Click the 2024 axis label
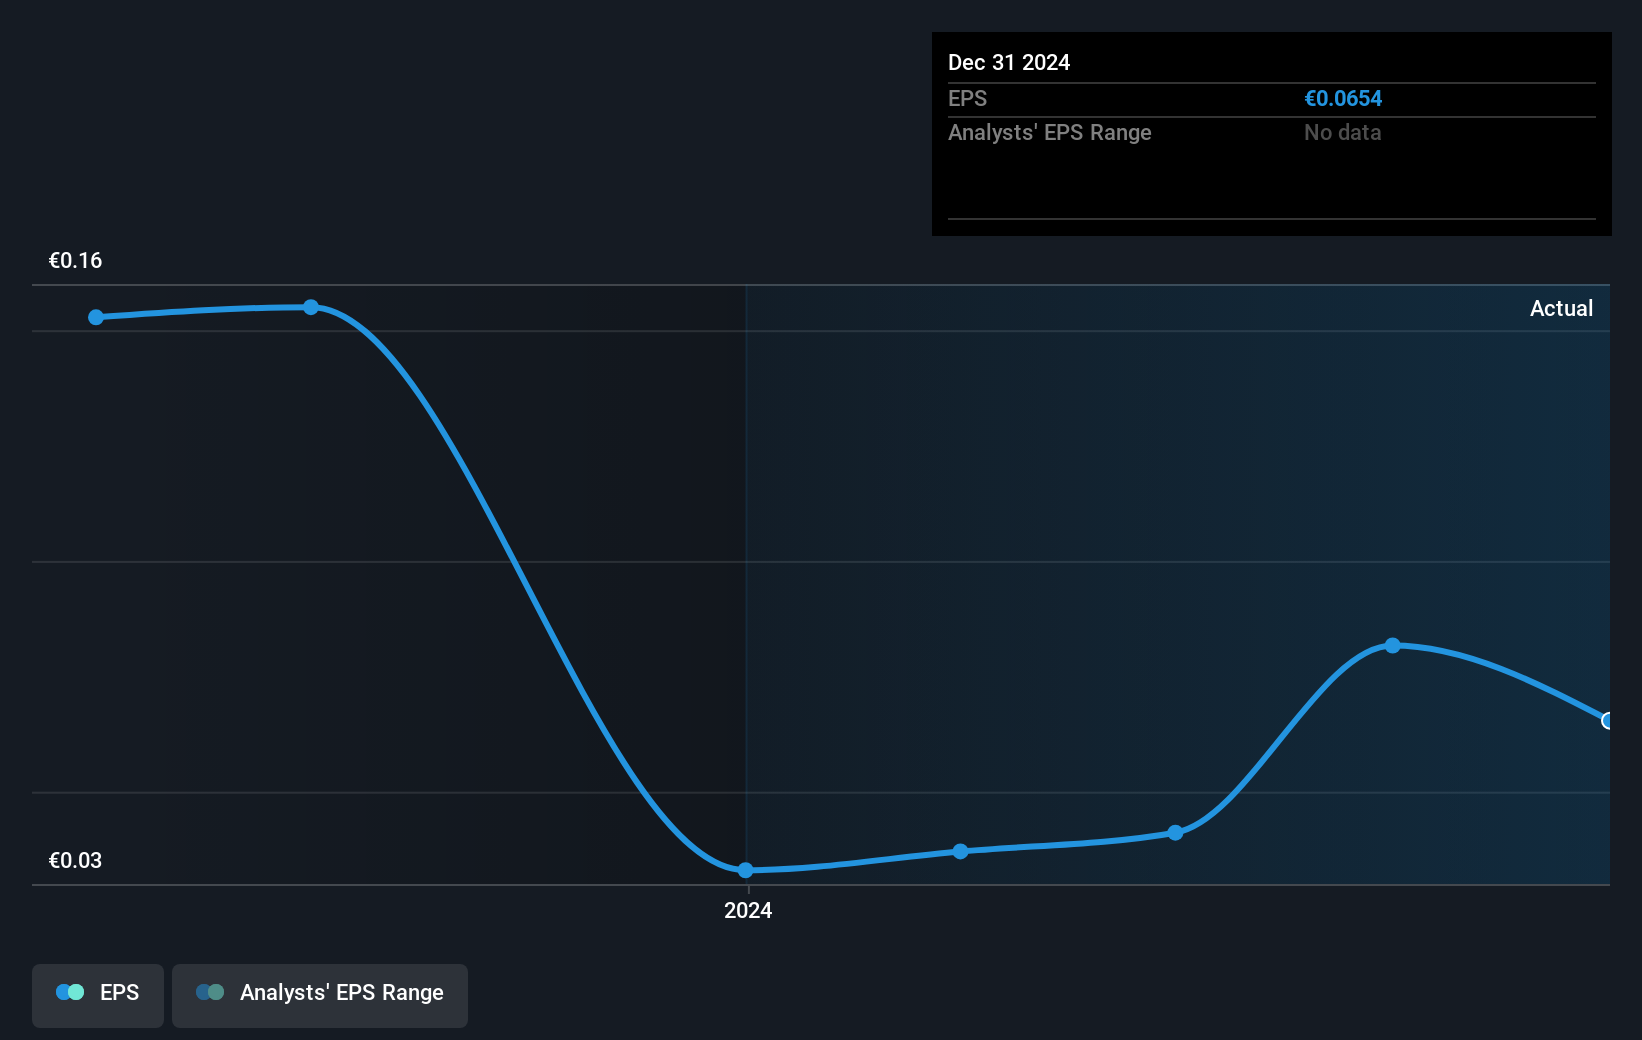 748,910
